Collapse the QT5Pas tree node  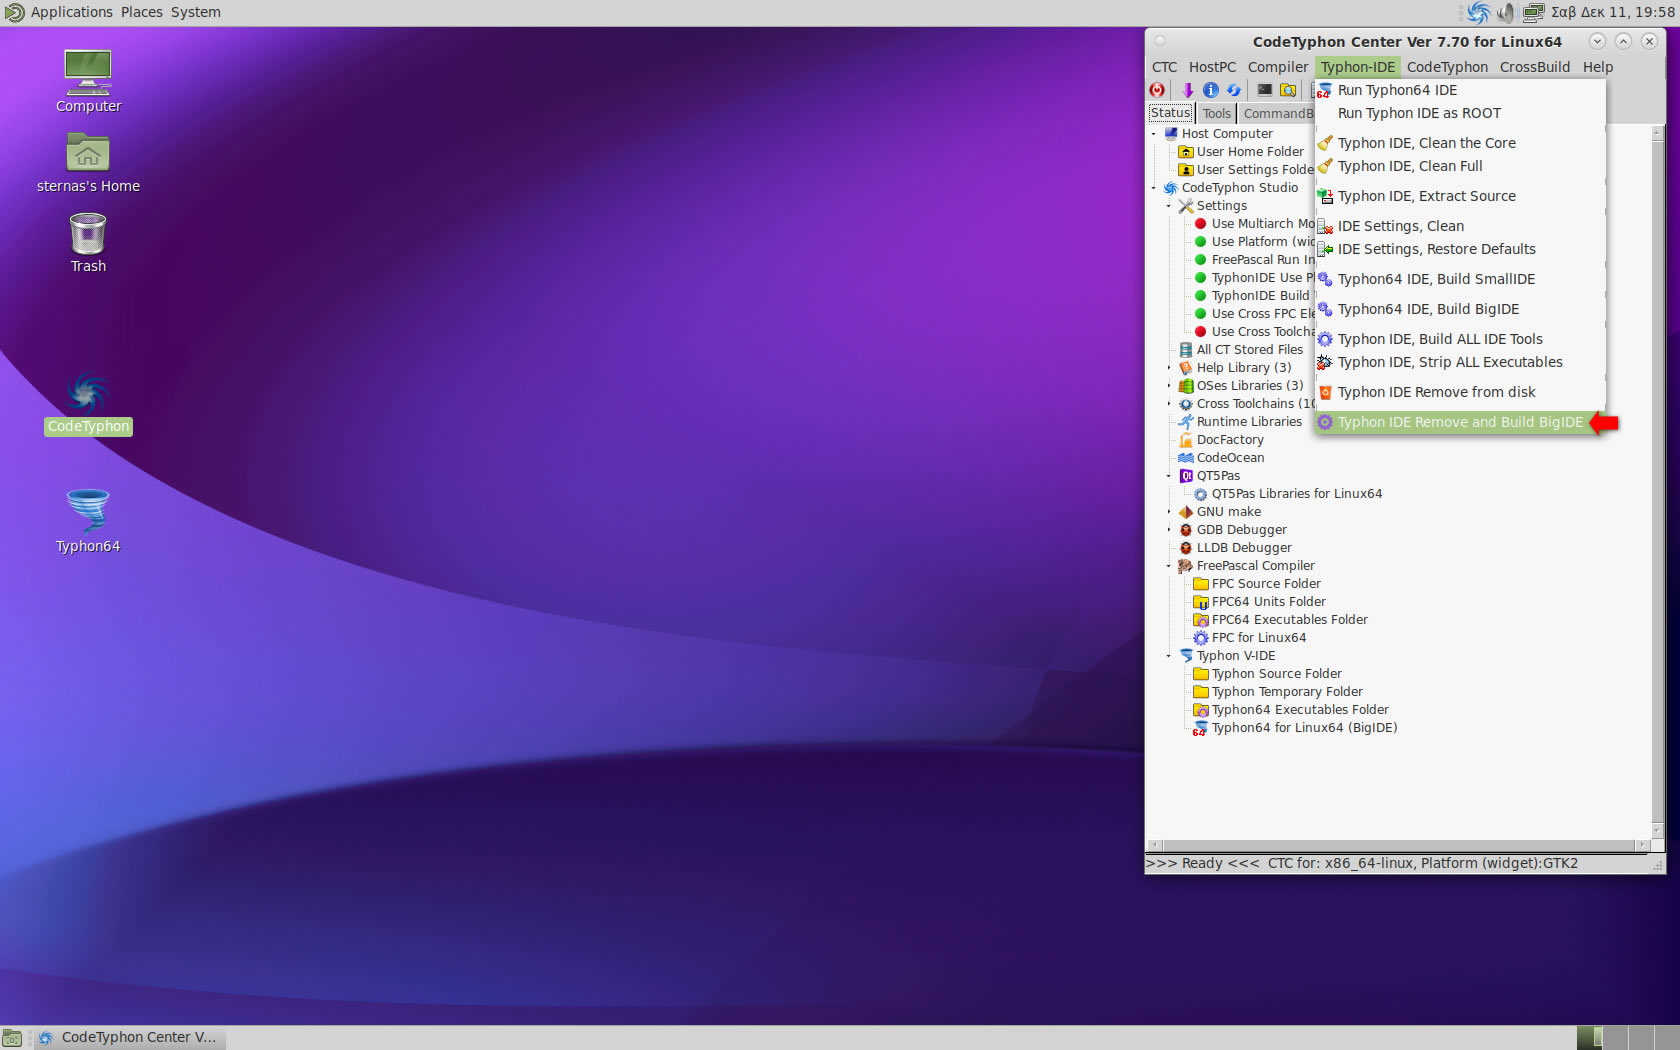1169,476
